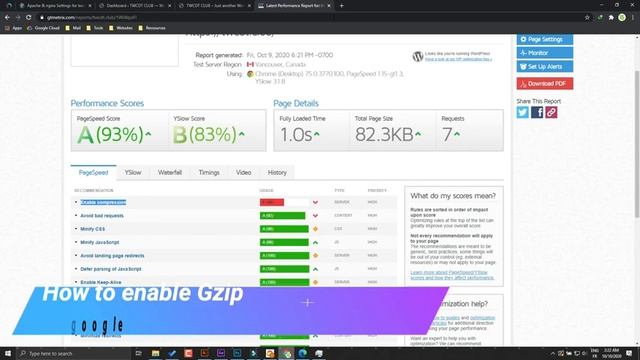Open the Windows notification center

629,353
